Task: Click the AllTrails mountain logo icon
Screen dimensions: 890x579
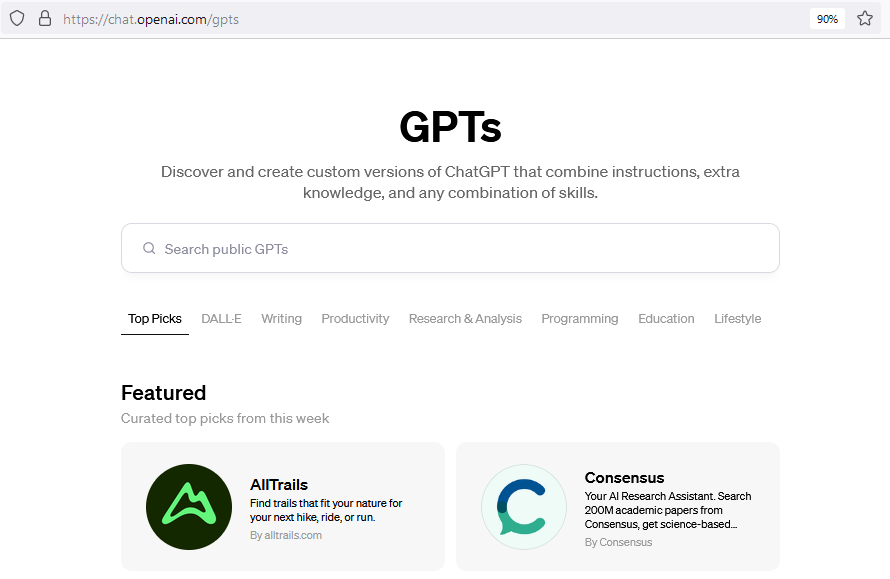Action: 189,507
